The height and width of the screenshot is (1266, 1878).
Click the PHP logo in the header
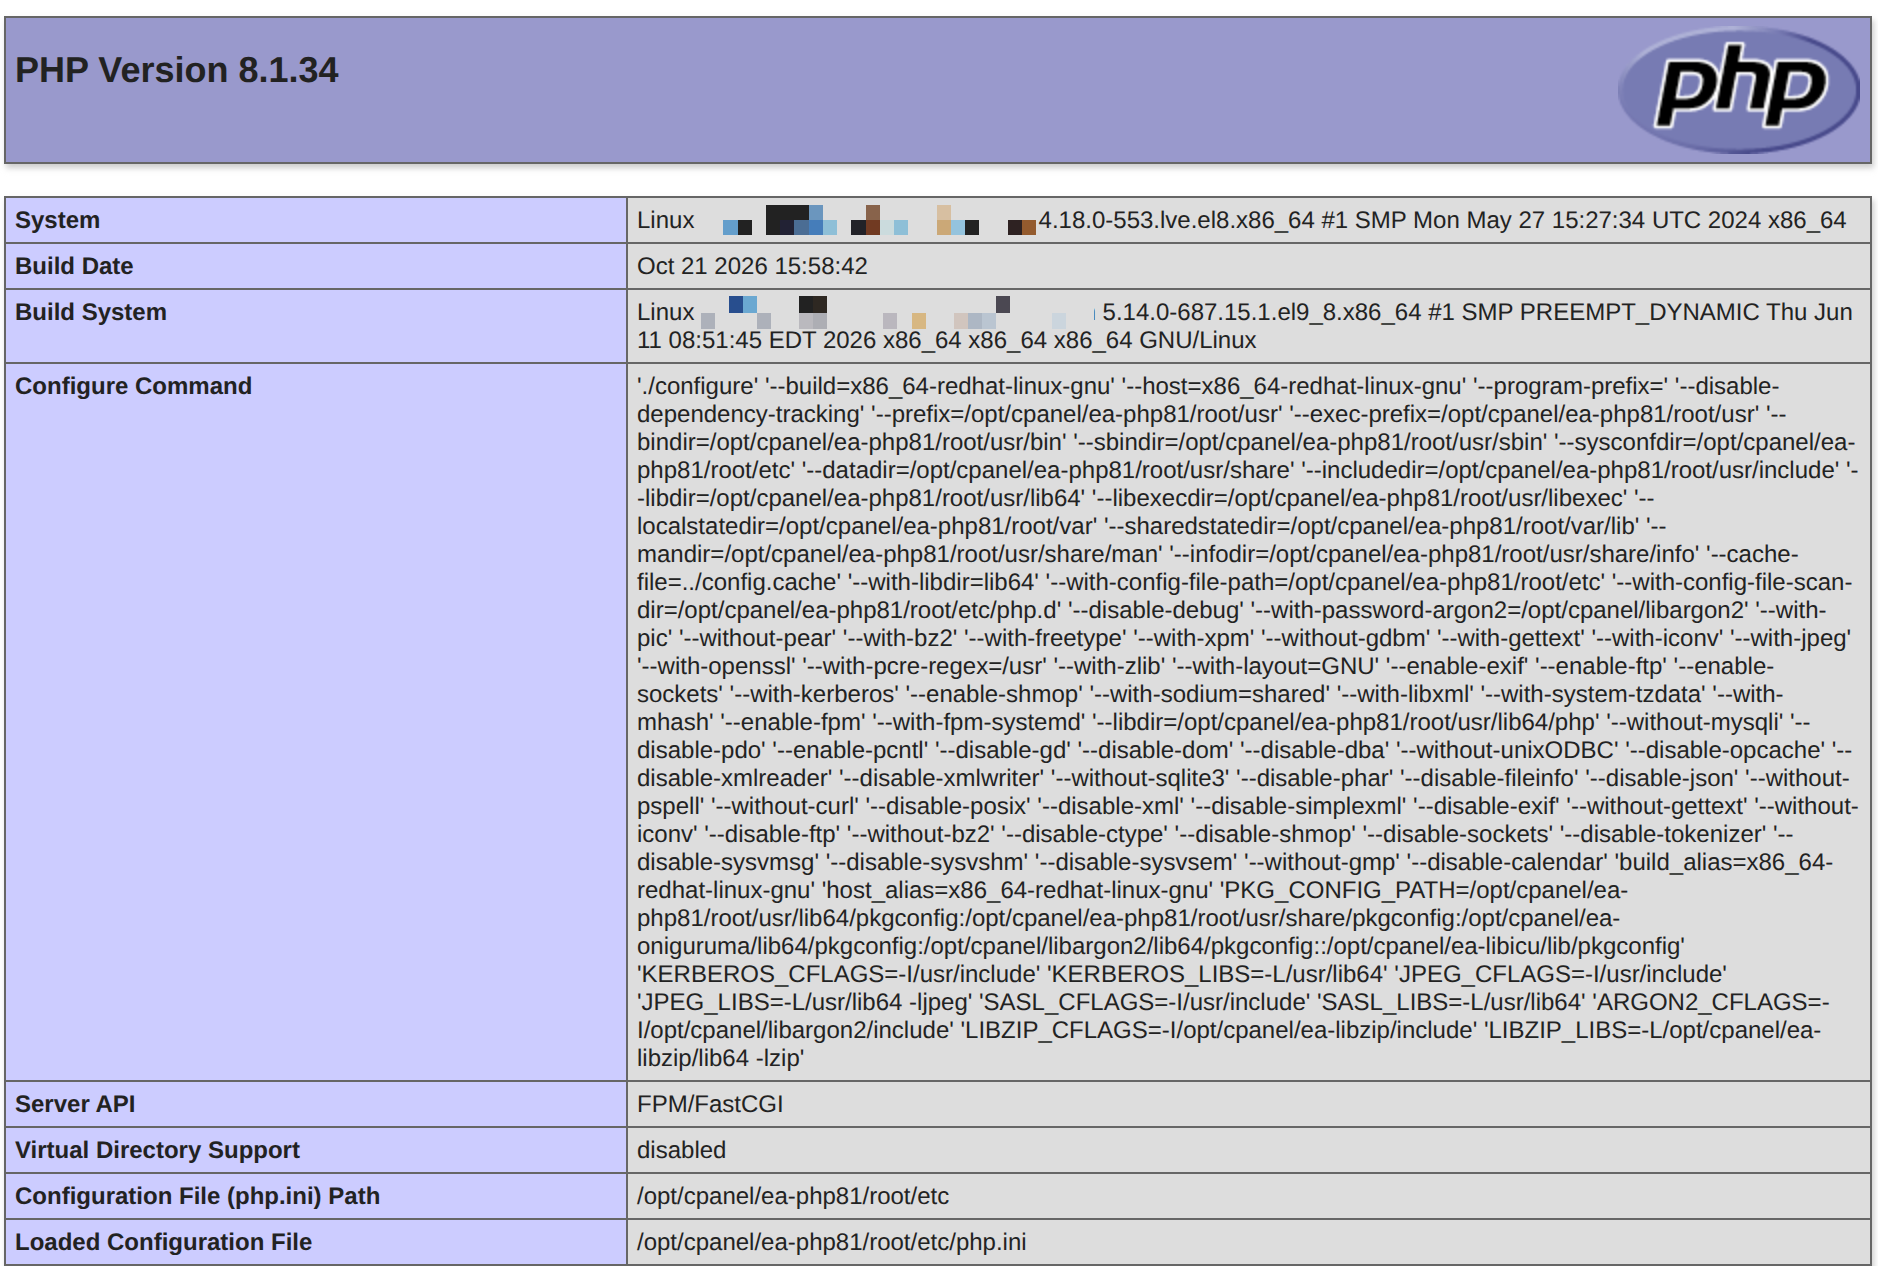(1738, 90)
